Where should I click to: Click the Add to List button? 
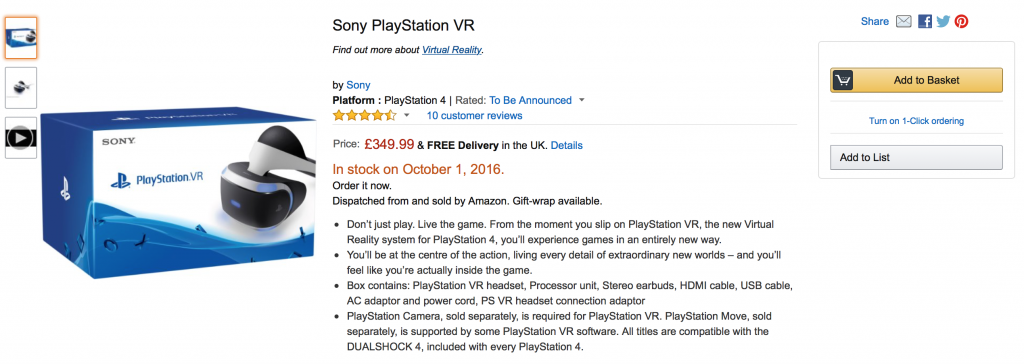point(916,157)
